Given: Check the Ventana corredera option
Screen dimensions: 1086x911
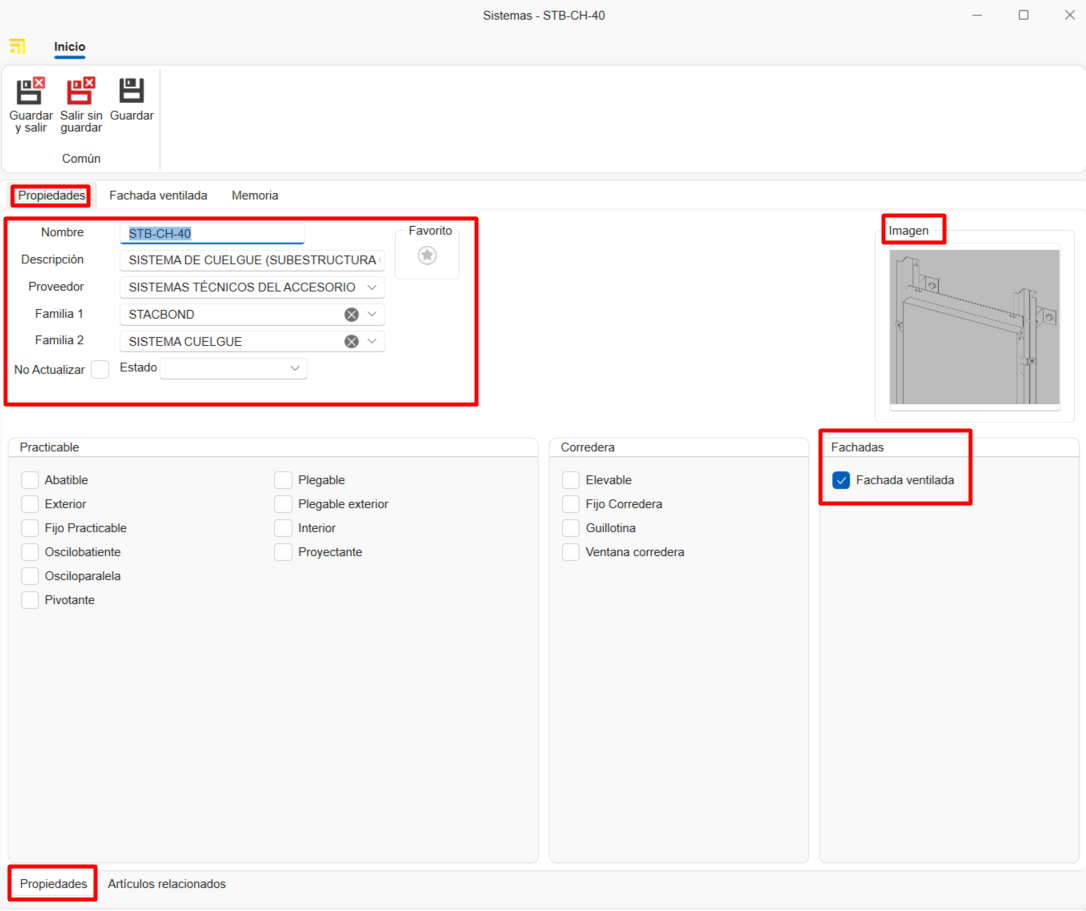Looking at the screenshot, I should [571, 552].
